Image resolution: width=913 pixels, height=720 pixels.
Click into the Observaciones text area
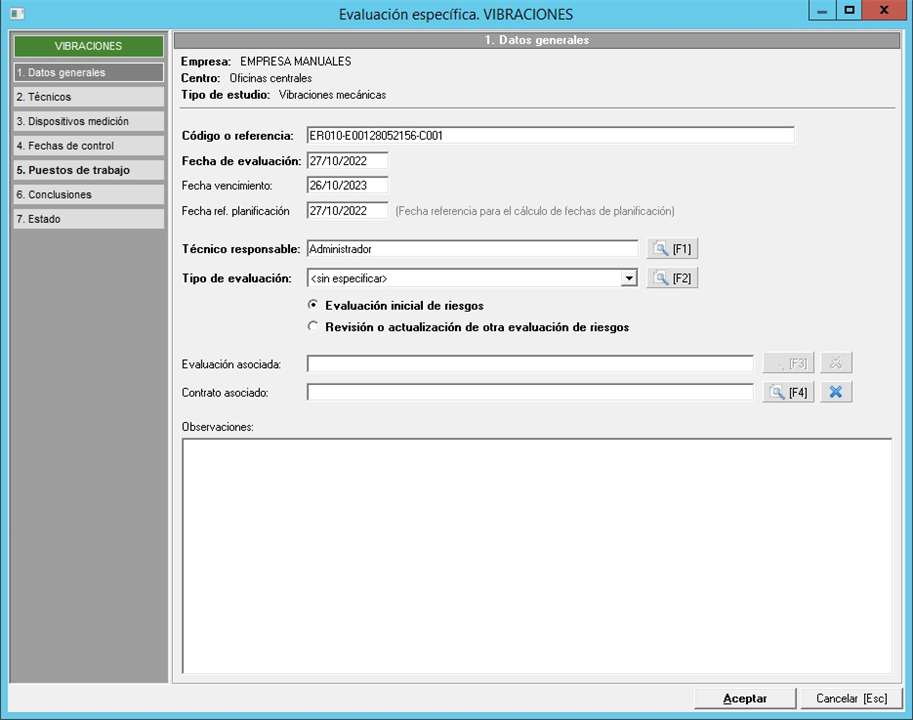536,555
